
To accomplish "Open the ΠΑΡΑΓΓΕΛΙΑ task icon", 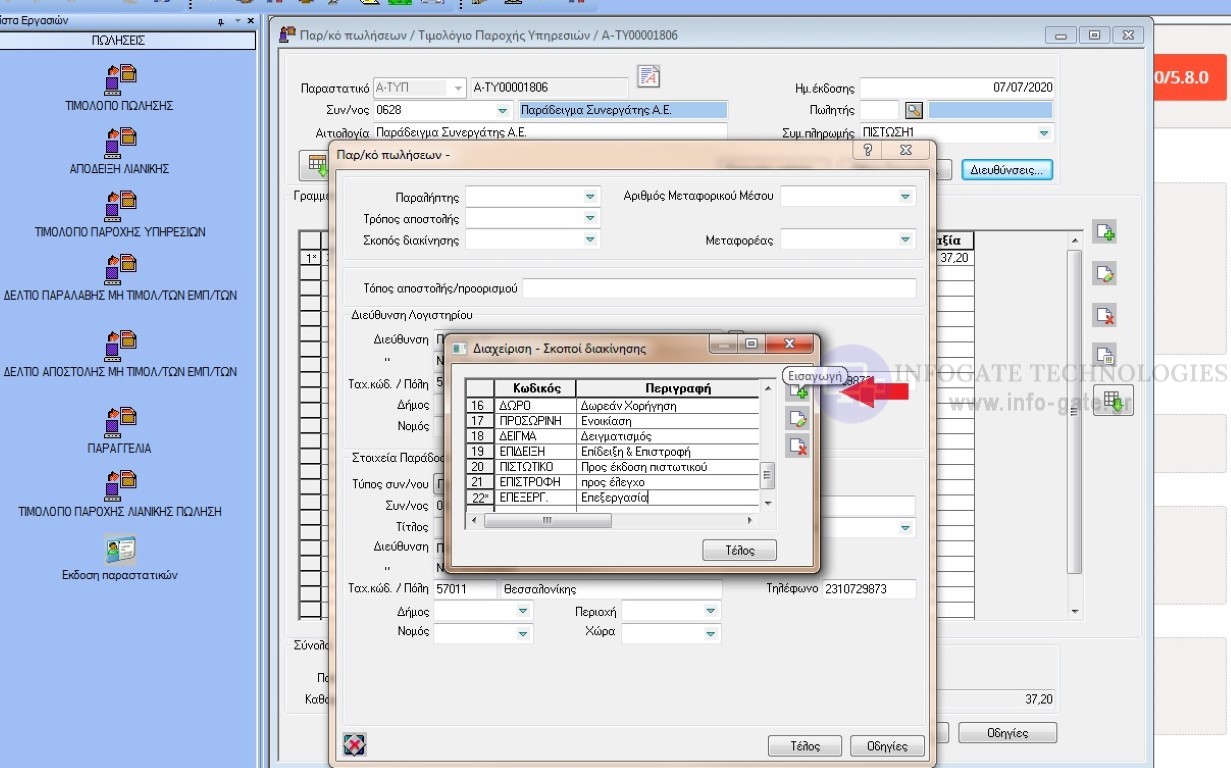I will click(120, 421).
